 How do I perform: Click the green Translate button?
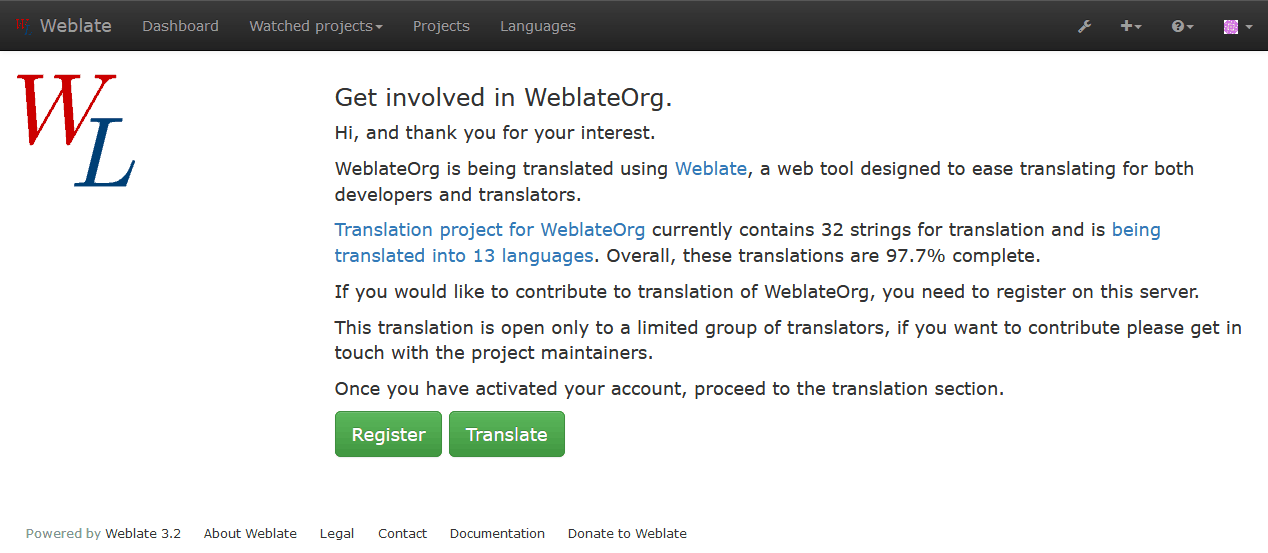click(x=507, y=434)
